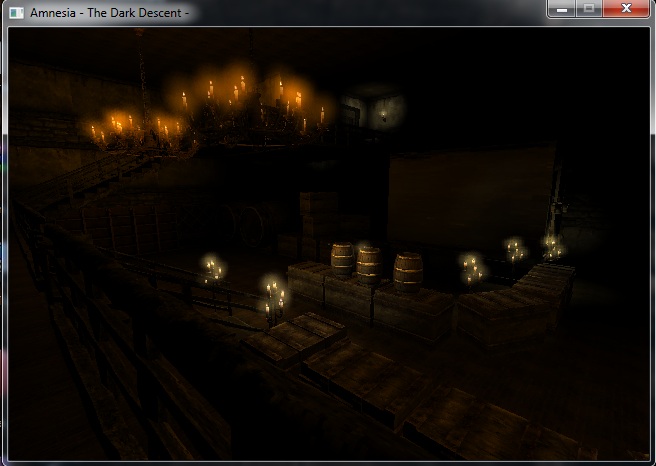This screenshot has height=466, width=656.
Task: Select the middle barrel on the crates
Action: [x=369, y=264]
